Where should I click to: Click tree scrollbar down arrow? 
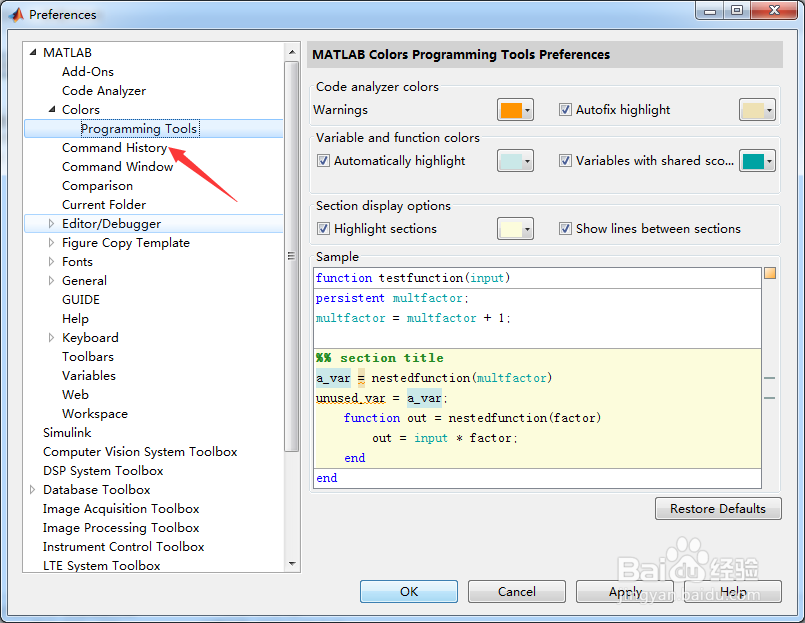click(292, 564)
